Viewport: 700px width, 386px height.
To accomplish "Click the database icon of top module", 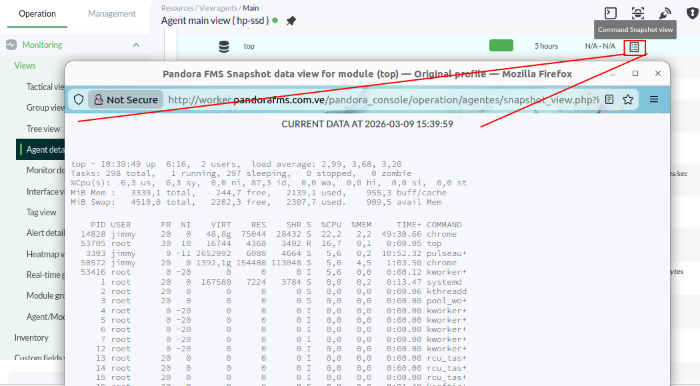I will tap(224, 46).
